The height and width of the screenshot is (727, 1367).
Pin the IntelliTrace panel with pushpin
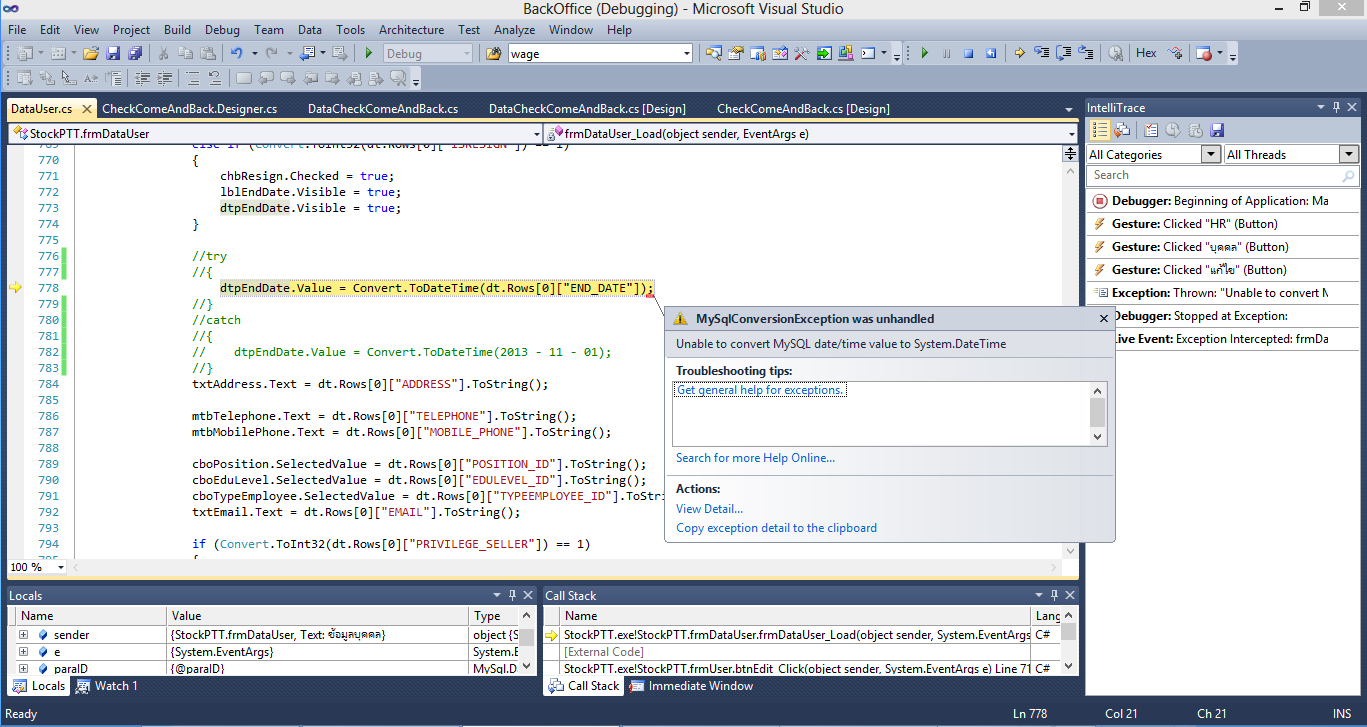pyautogui.click(x=1336, y=107)
